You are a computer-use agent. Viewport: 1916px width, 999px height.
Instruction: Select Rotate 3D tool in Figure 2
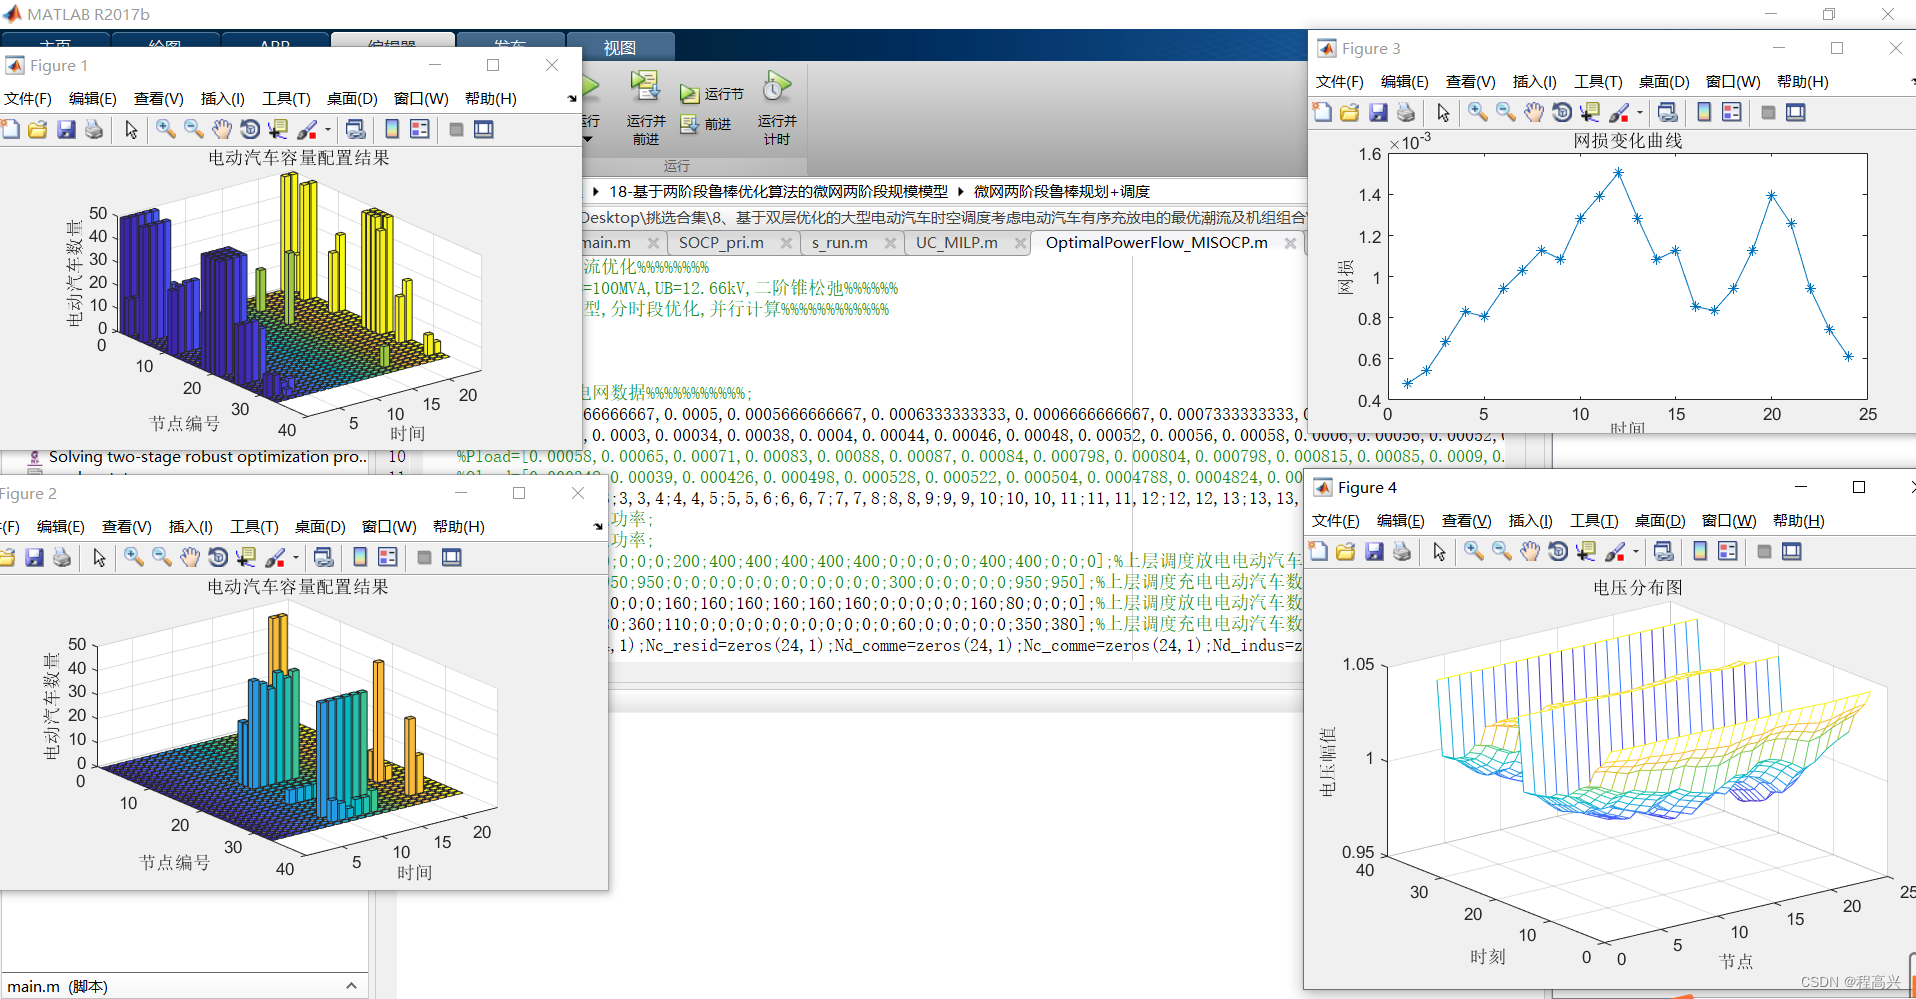click(x=218, y=557)
